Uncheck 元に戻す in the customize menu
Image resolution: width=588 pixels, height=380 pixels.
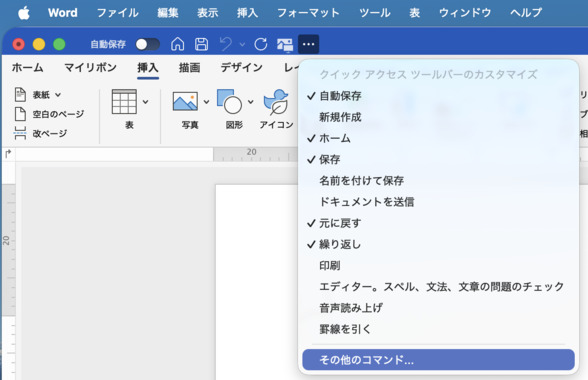[x=438, y=223]
